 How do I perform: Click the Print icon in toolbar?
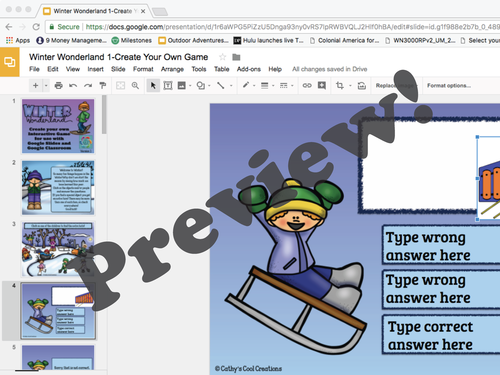coord(59,86)
